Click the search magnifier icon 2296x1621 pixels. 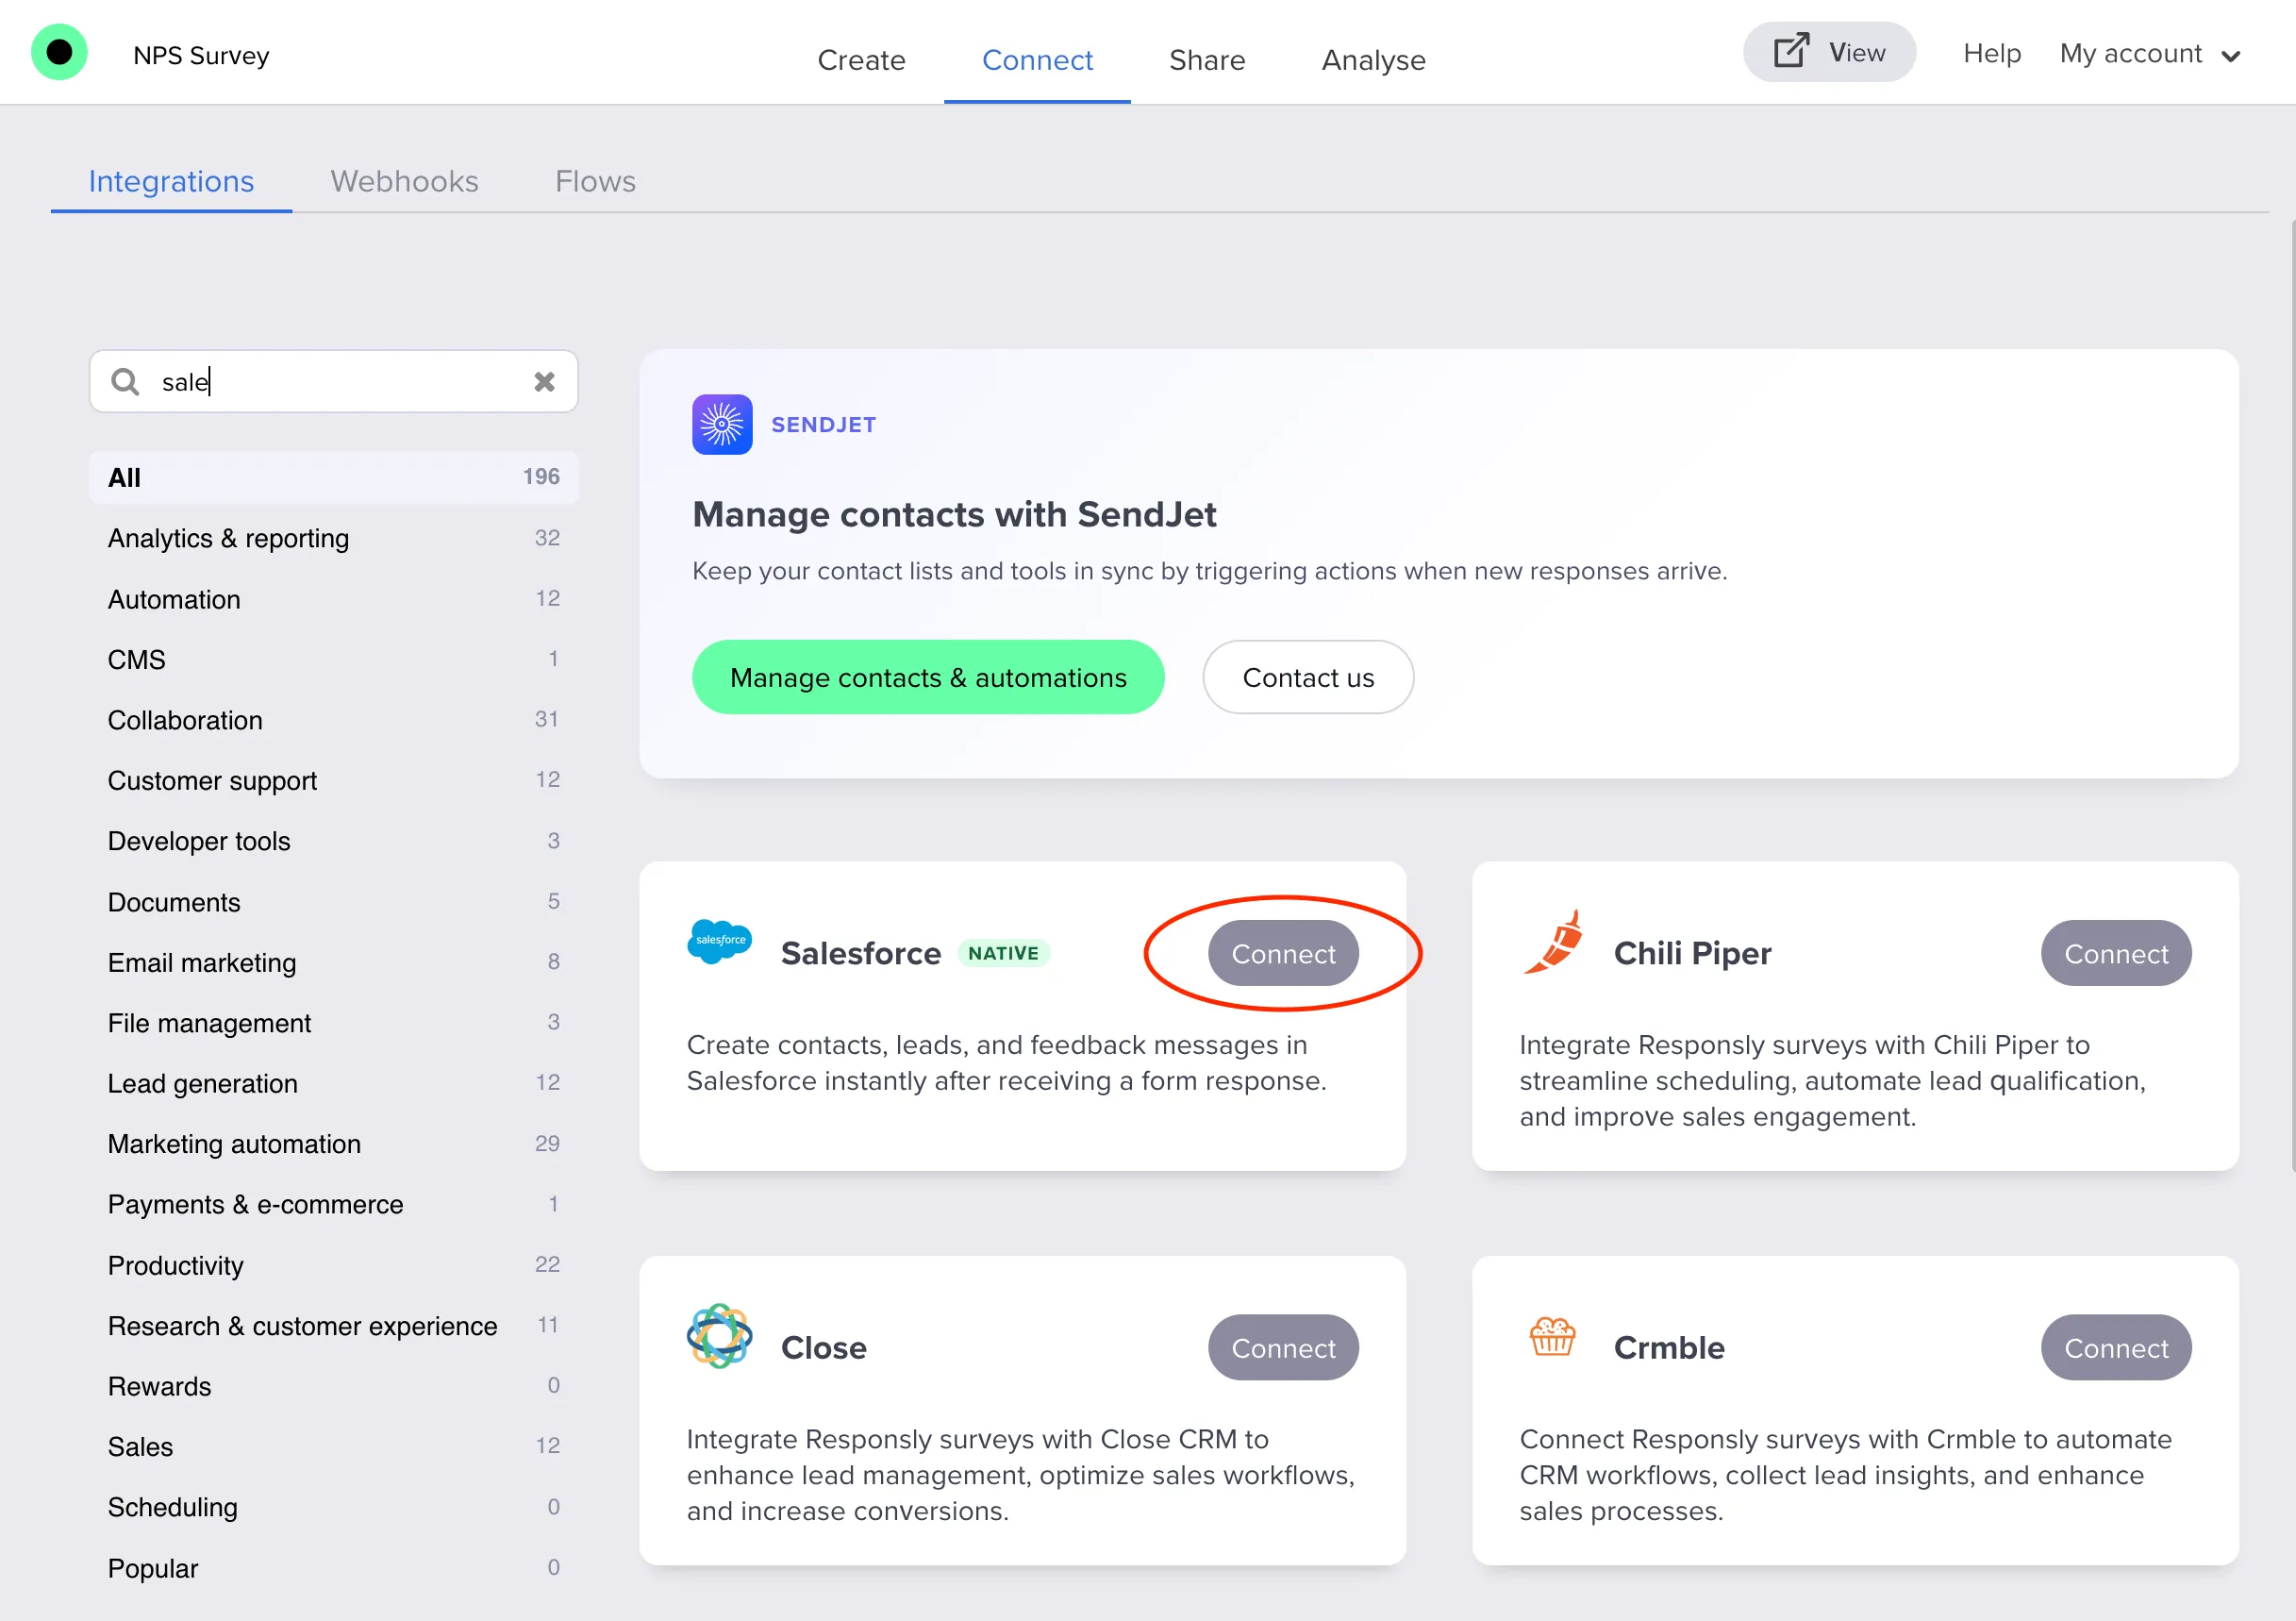[x=125, y=381]
